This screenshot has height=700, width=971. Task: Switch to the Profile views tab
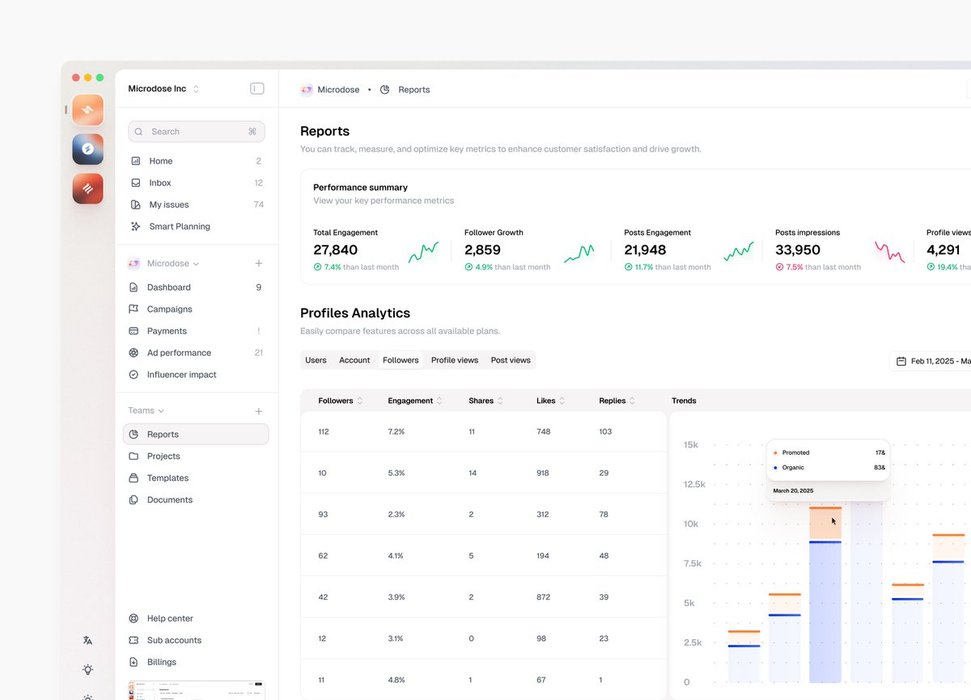click(454, 360)
